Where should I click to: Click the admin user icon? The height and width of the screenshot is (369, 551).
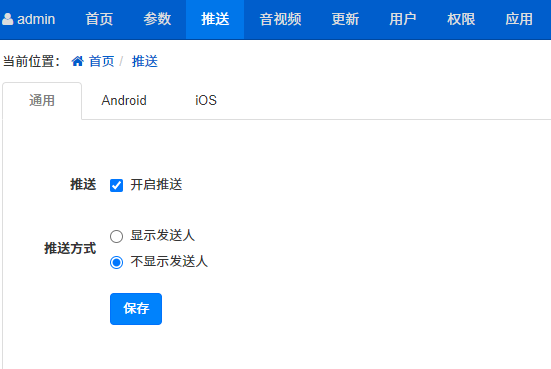8,19
